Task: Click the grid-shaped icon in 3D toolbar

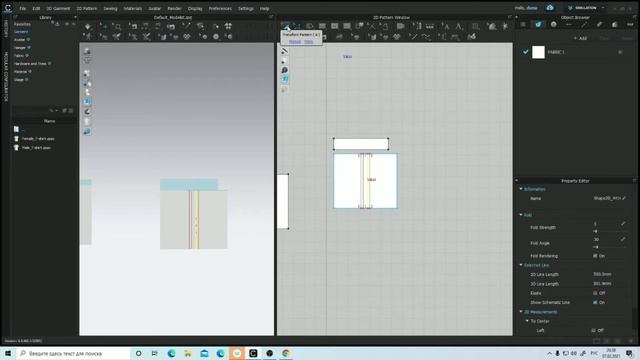Action: click(228, 27)
